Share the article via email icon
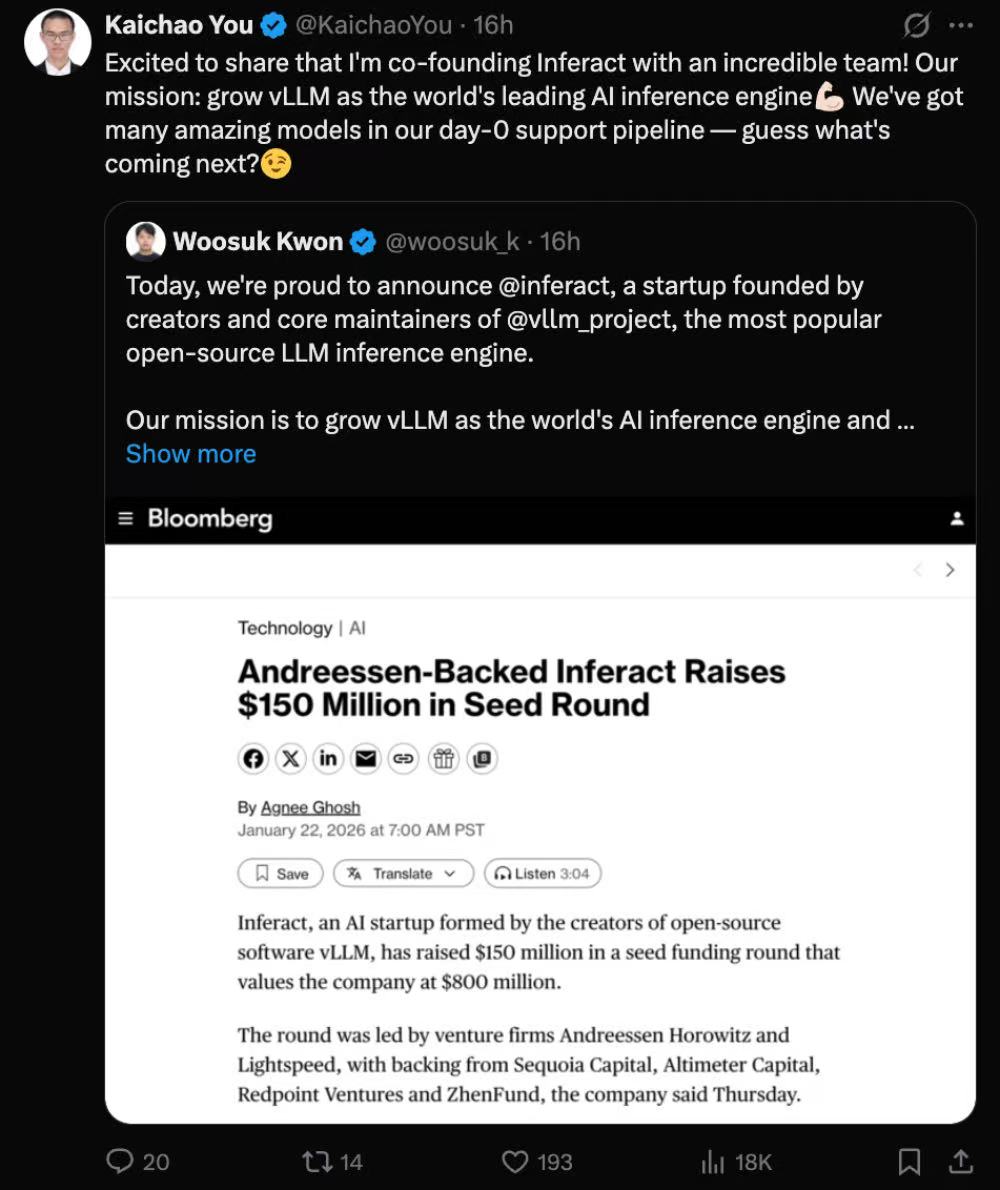Screen dimensions: 1000x1190 coord(366,759)
